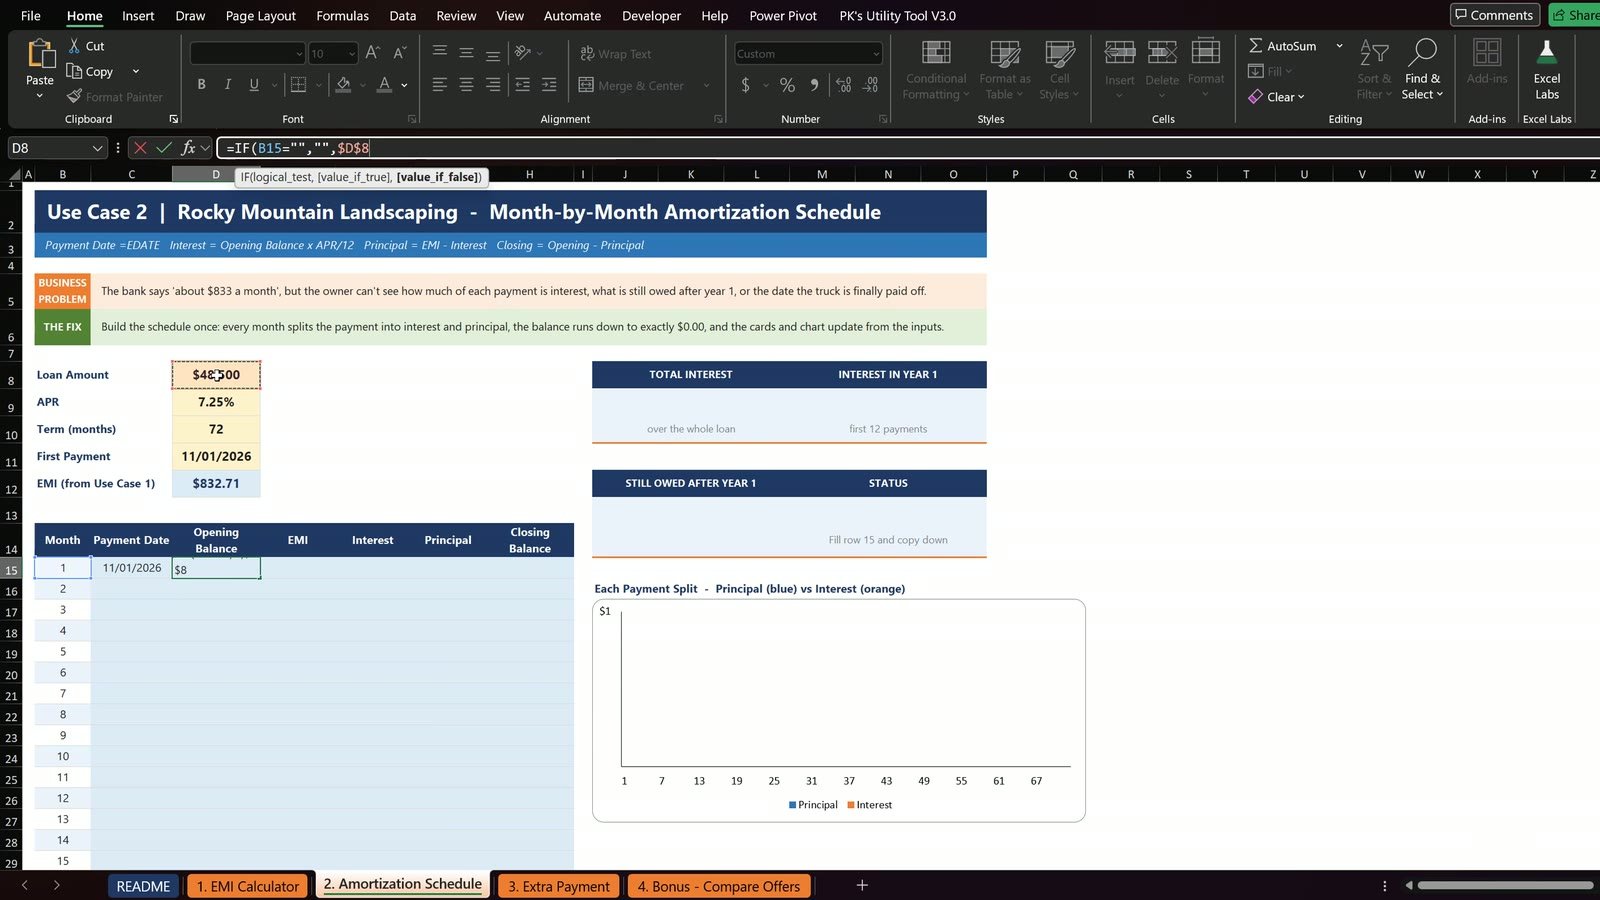
Task: Click the Increase Font Size icon
Action: [373, 53]
